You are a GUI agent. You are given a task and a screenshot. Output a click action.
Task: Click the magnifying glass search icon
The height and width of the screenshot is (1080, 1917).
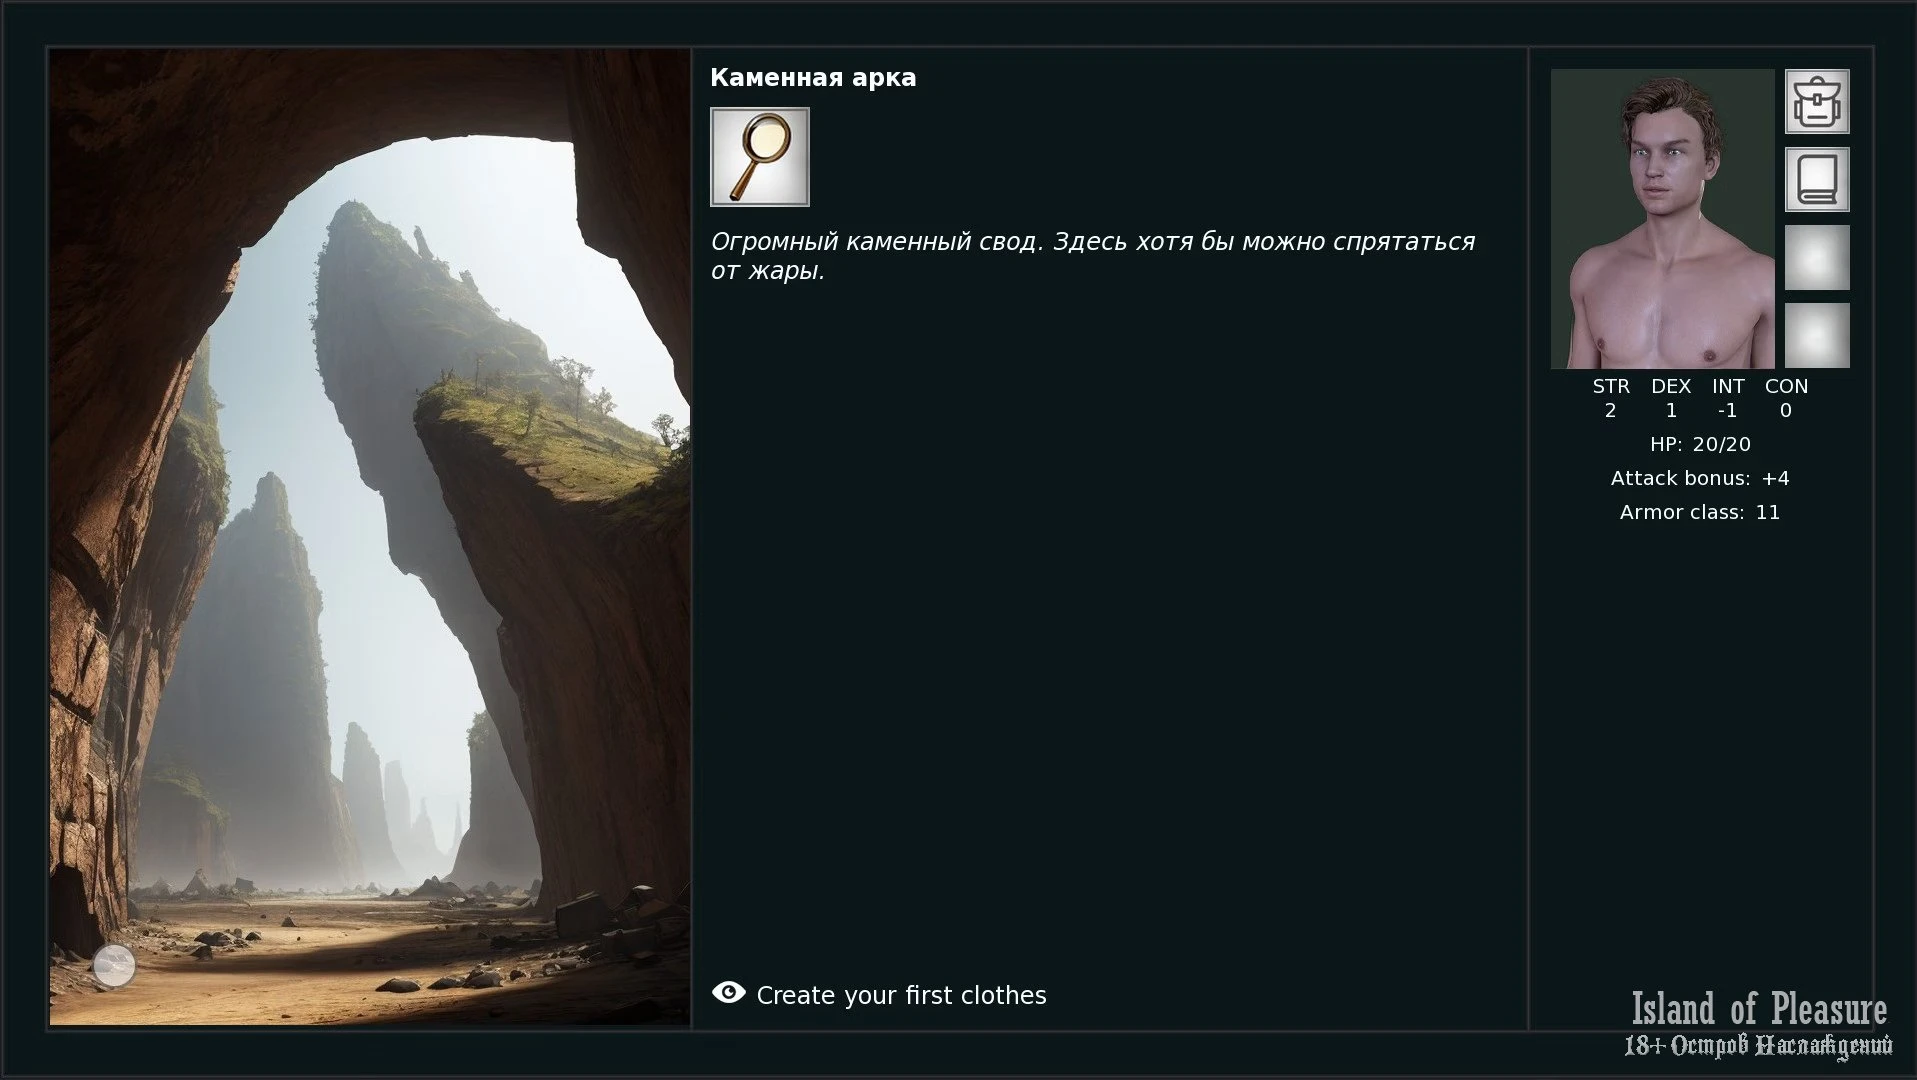pos(759,157)
